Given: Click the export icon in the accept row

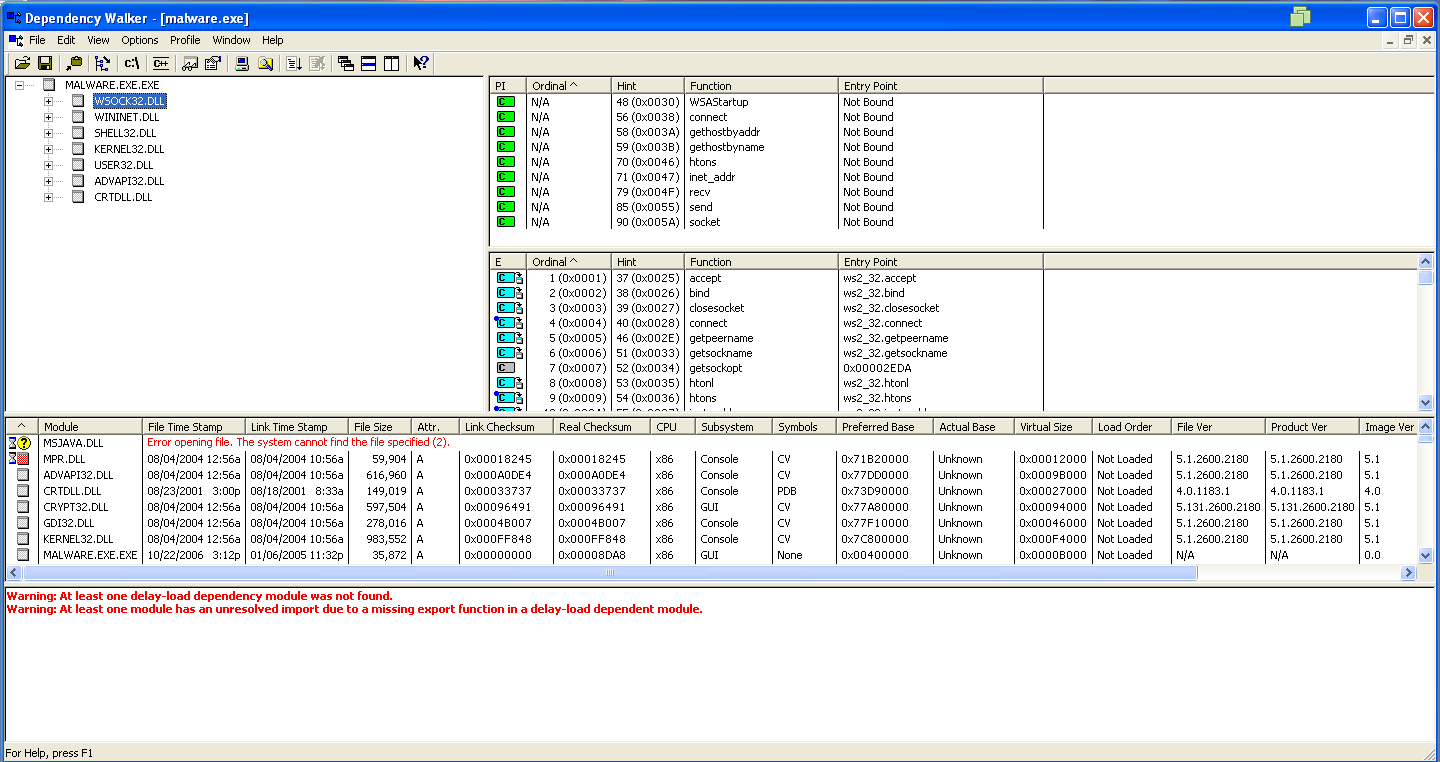Looking at the screenshot, I should coord(510,278).
